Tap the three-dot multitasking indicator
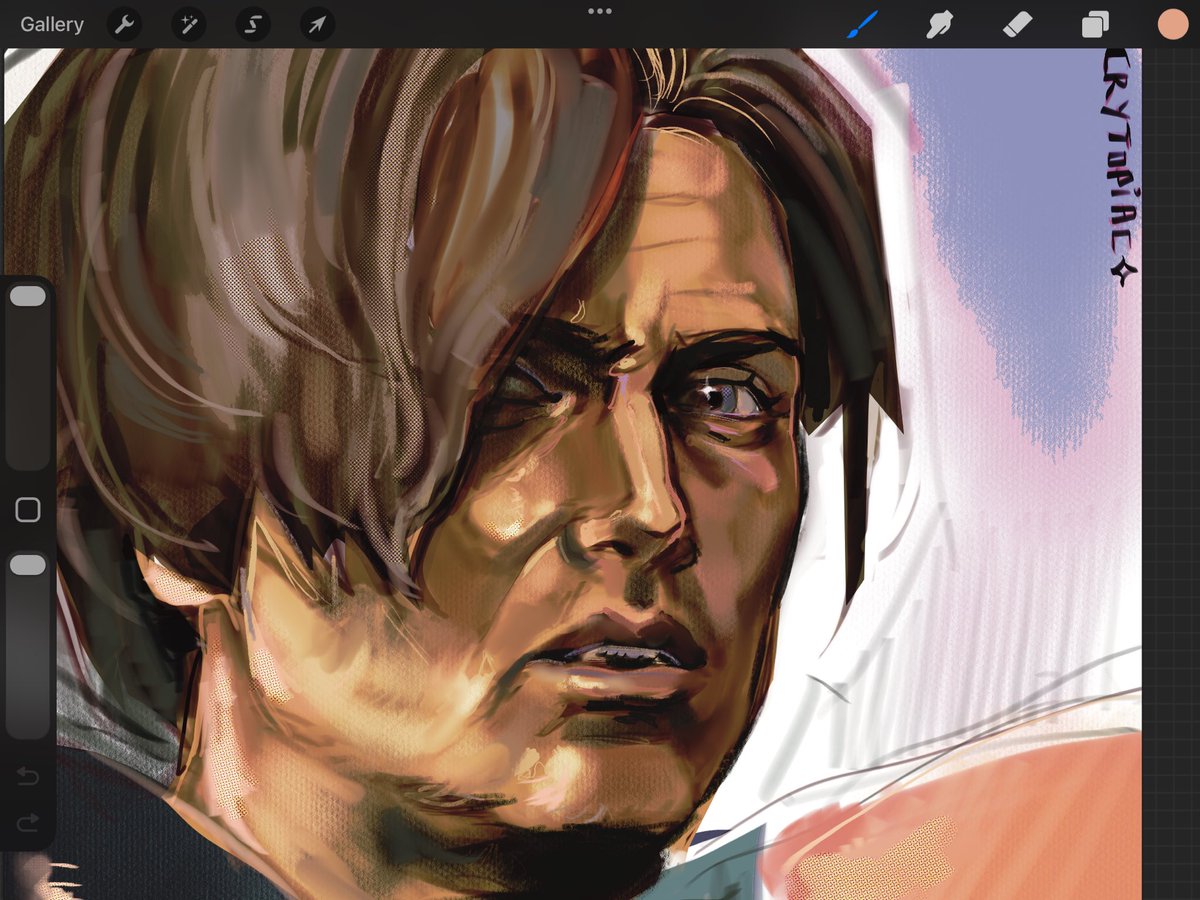 pos(600,11)
